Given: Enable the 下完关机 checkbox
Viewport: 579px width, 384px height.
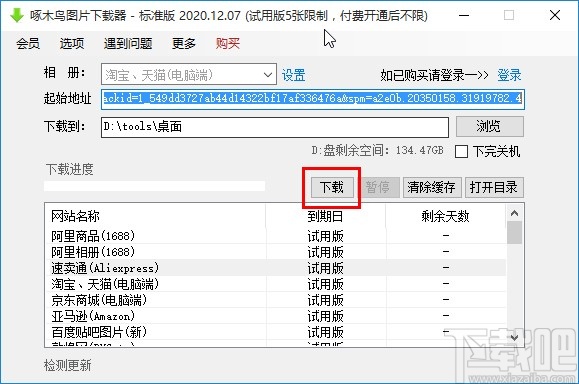Looking at the screenshot, I should (462, 151).
